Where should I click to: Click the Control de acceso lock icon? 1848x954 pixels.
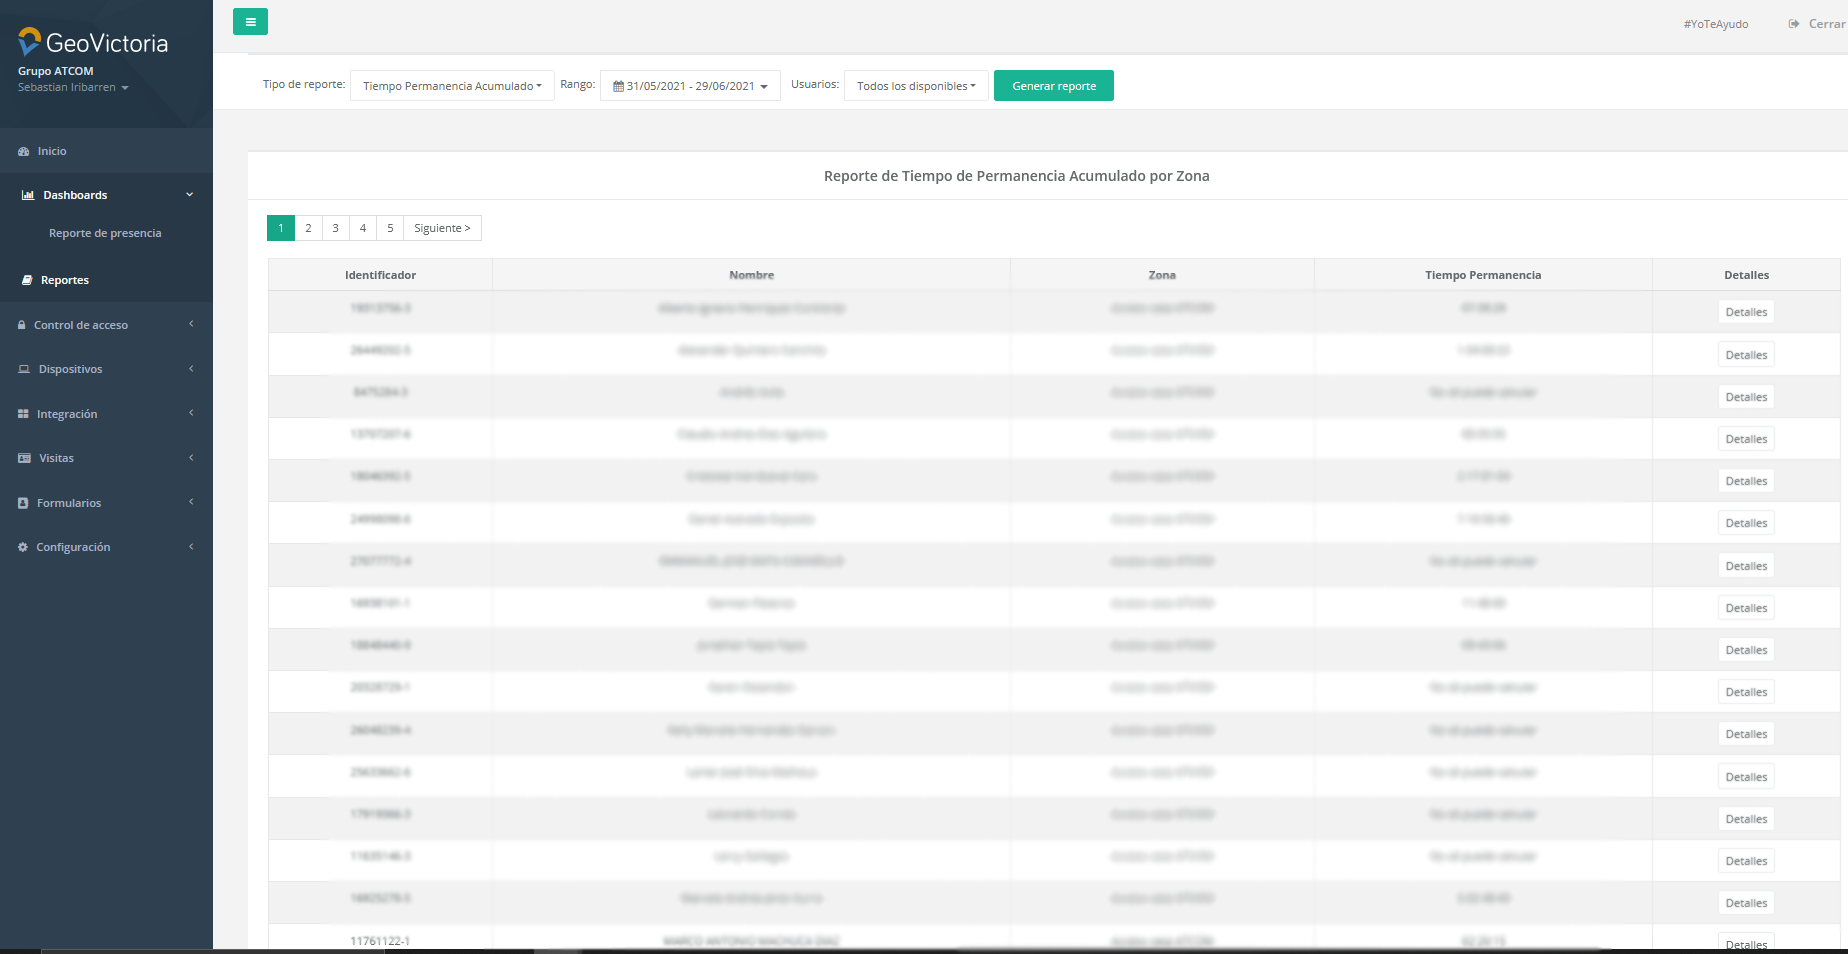coord(22,326)
